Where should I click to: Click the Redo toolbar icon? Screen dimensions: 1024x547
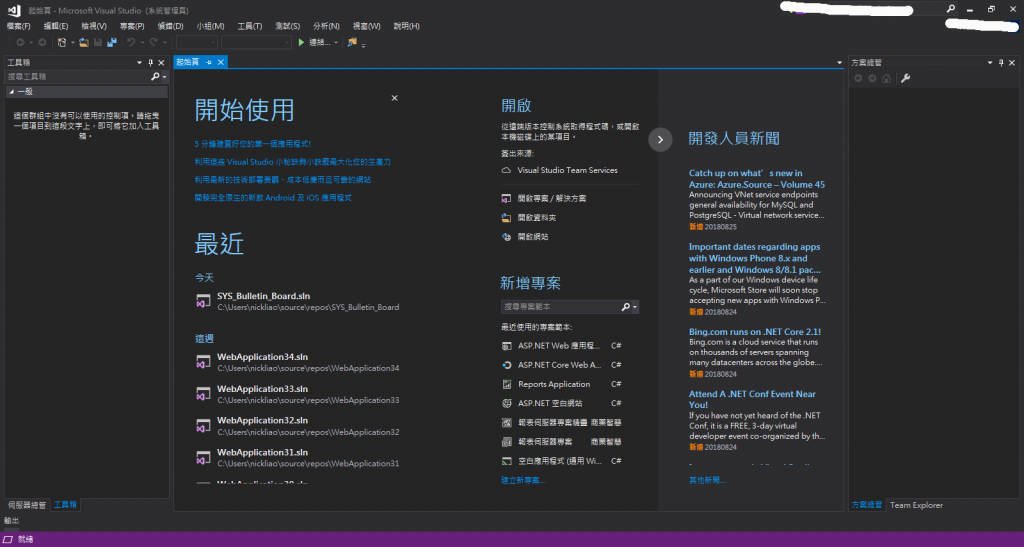(153, 42)
